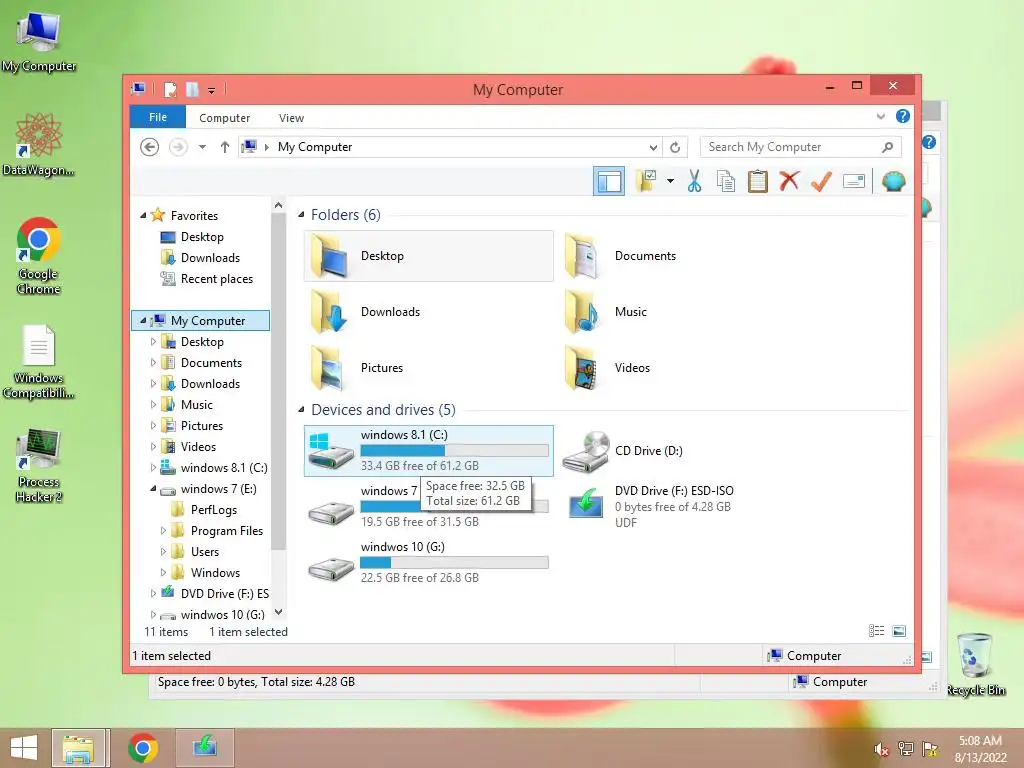This screenshot has height=768, width=1024.
Task: Switch to large icons view toggle
Action: [899, 631]
